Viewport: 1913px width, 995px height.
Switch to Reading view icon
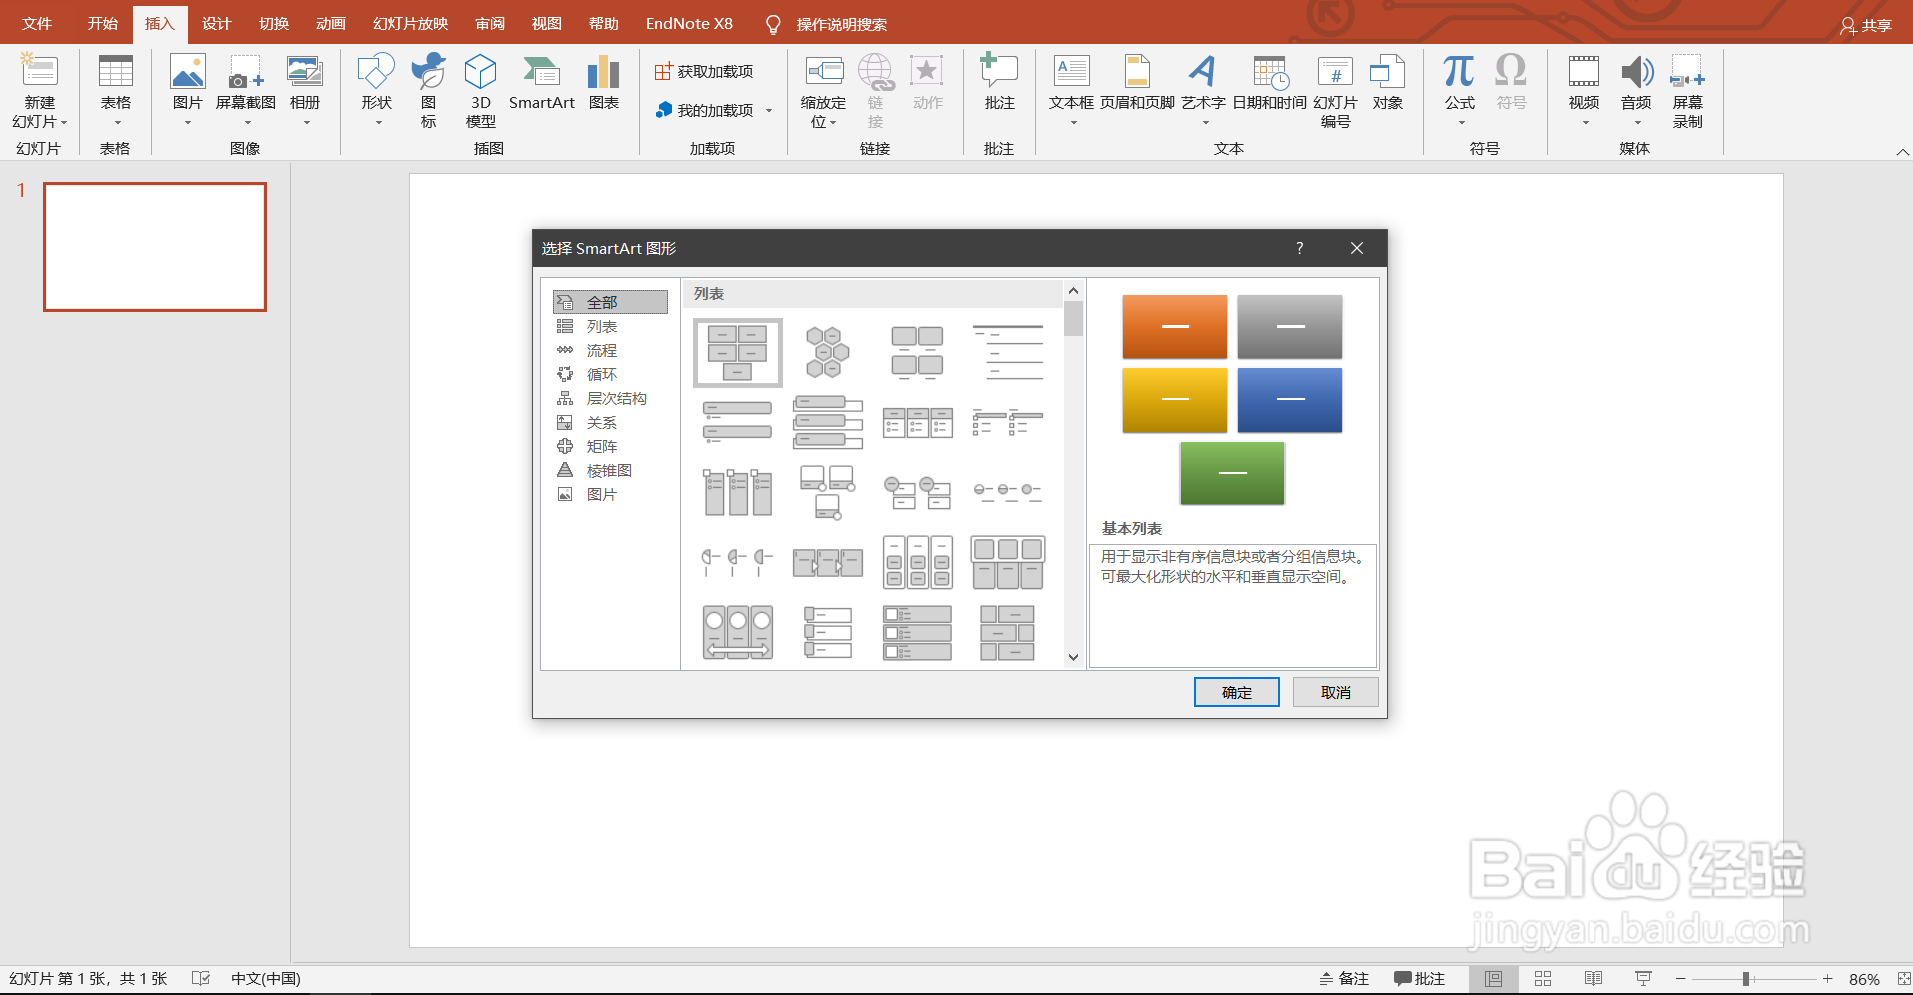pyautogui.click(x=1593, y=979)
